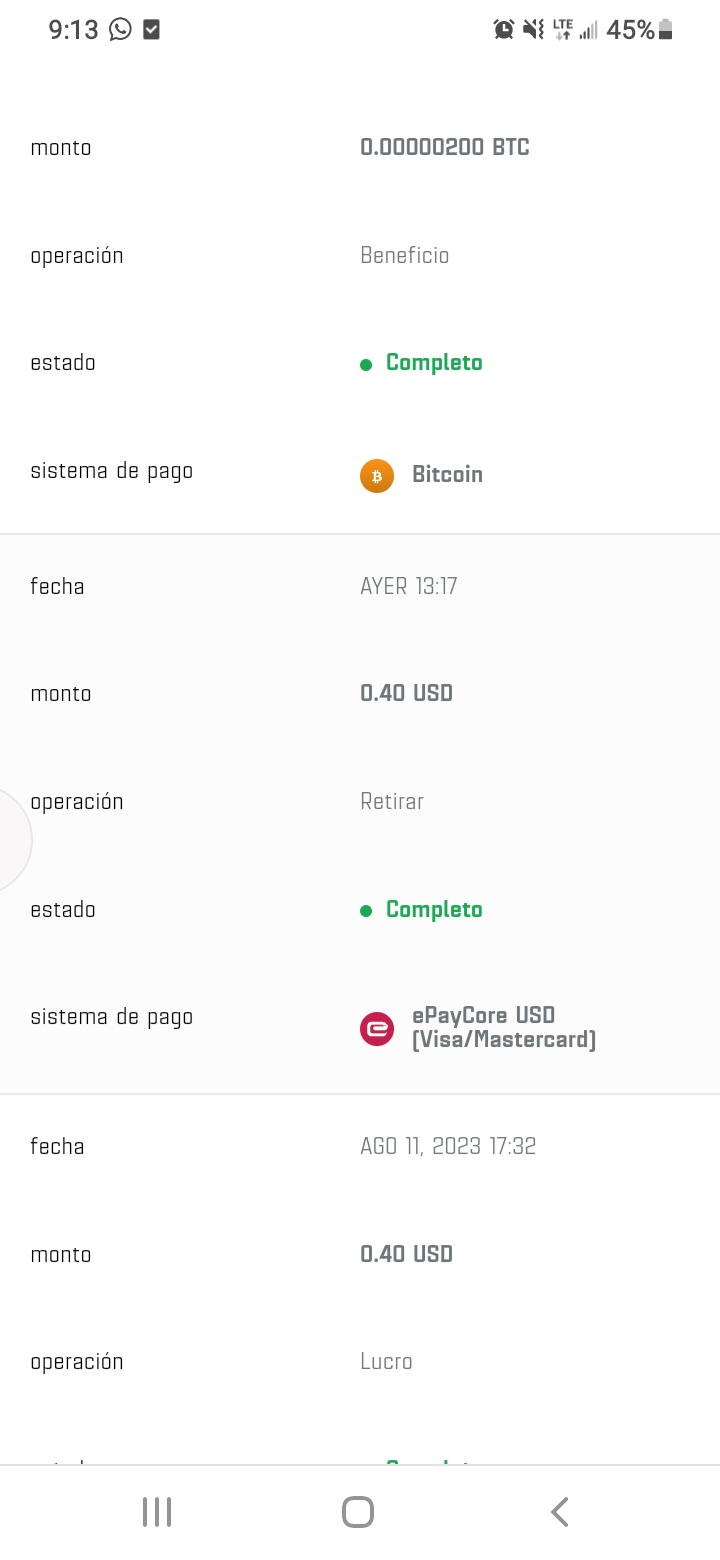The height and width of the screenshot is (1560, 720).
Task: Open the recent apps overview button
Action: [157, 1512]
